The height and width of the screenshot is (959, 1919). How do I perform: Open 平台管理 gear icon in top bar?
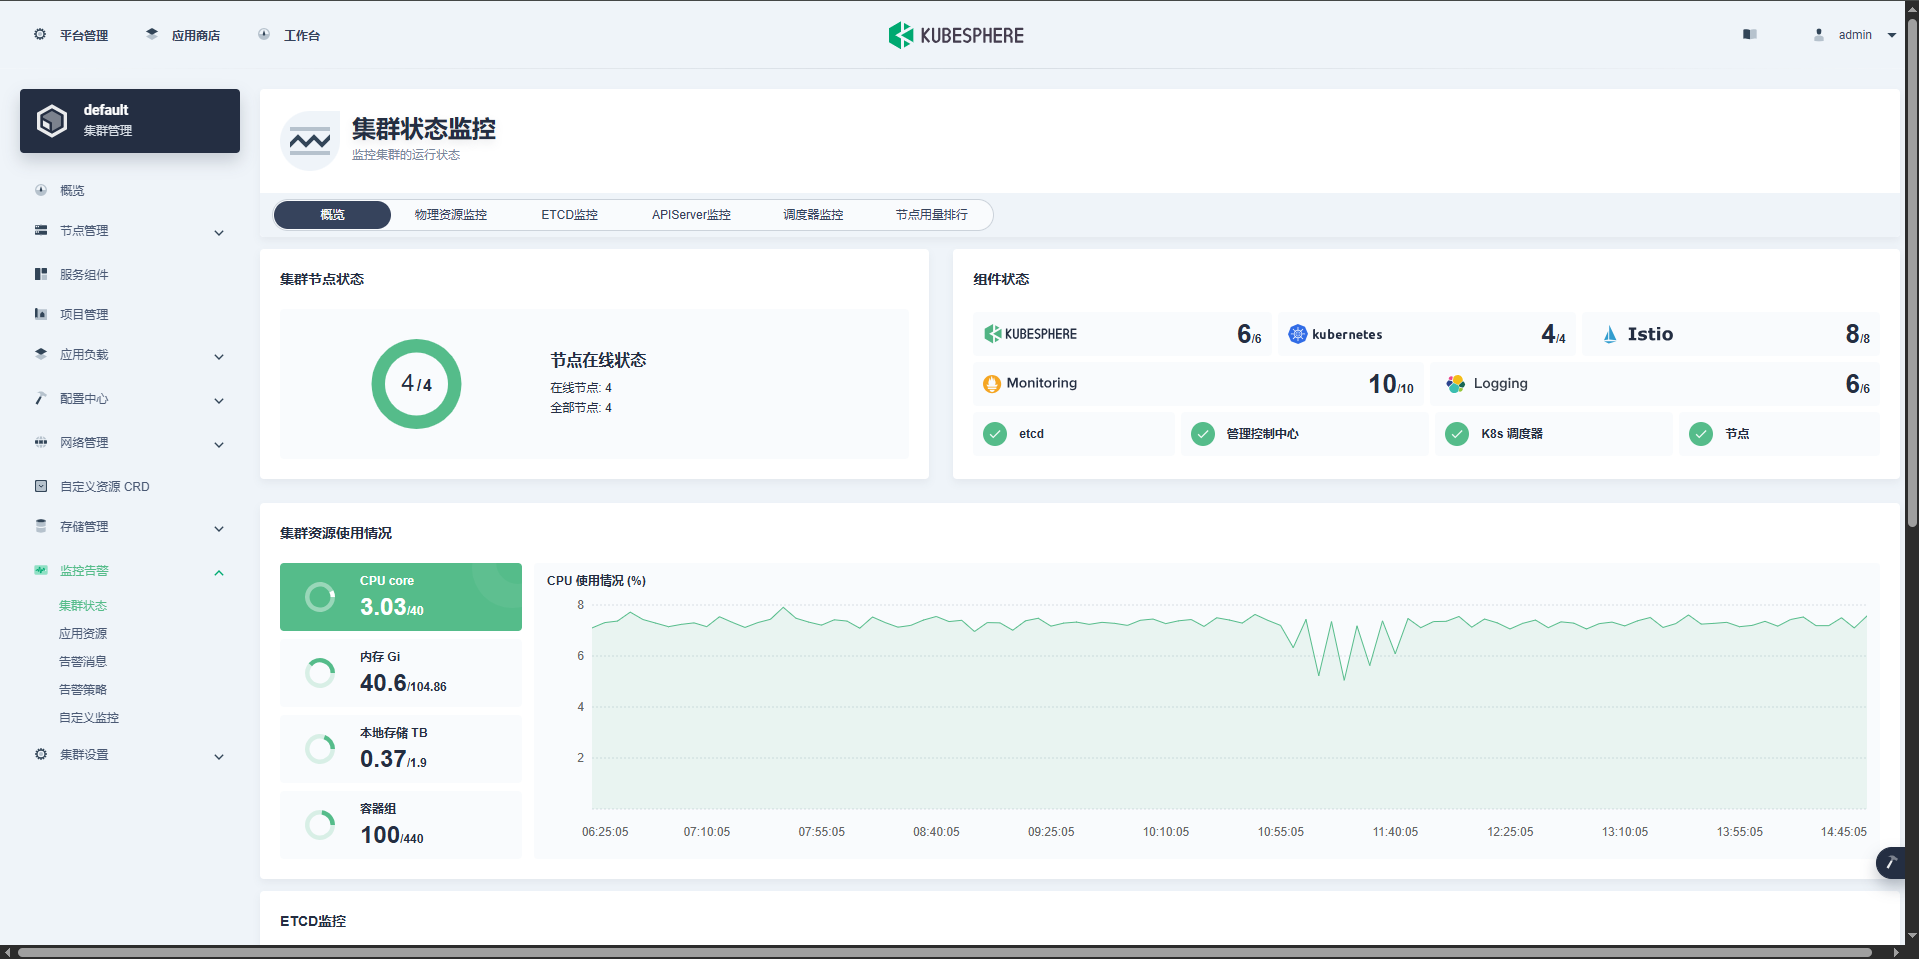(x=40, y=34)
